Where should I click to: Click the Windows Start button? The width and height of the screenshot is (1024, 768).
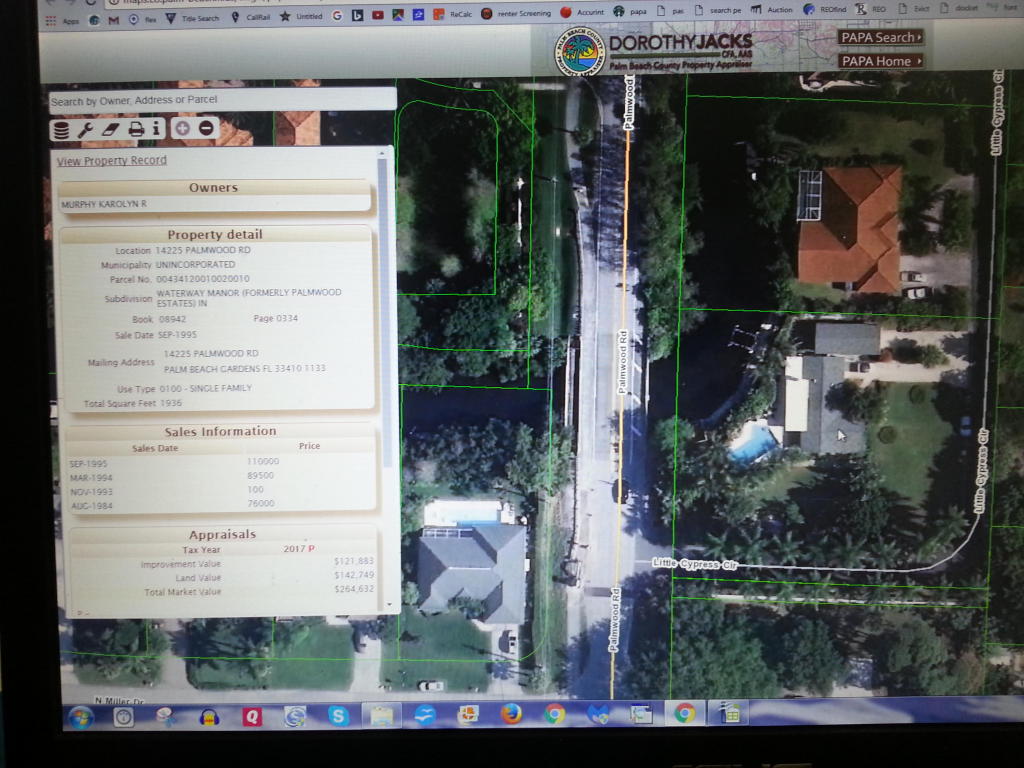click(80, 716)
